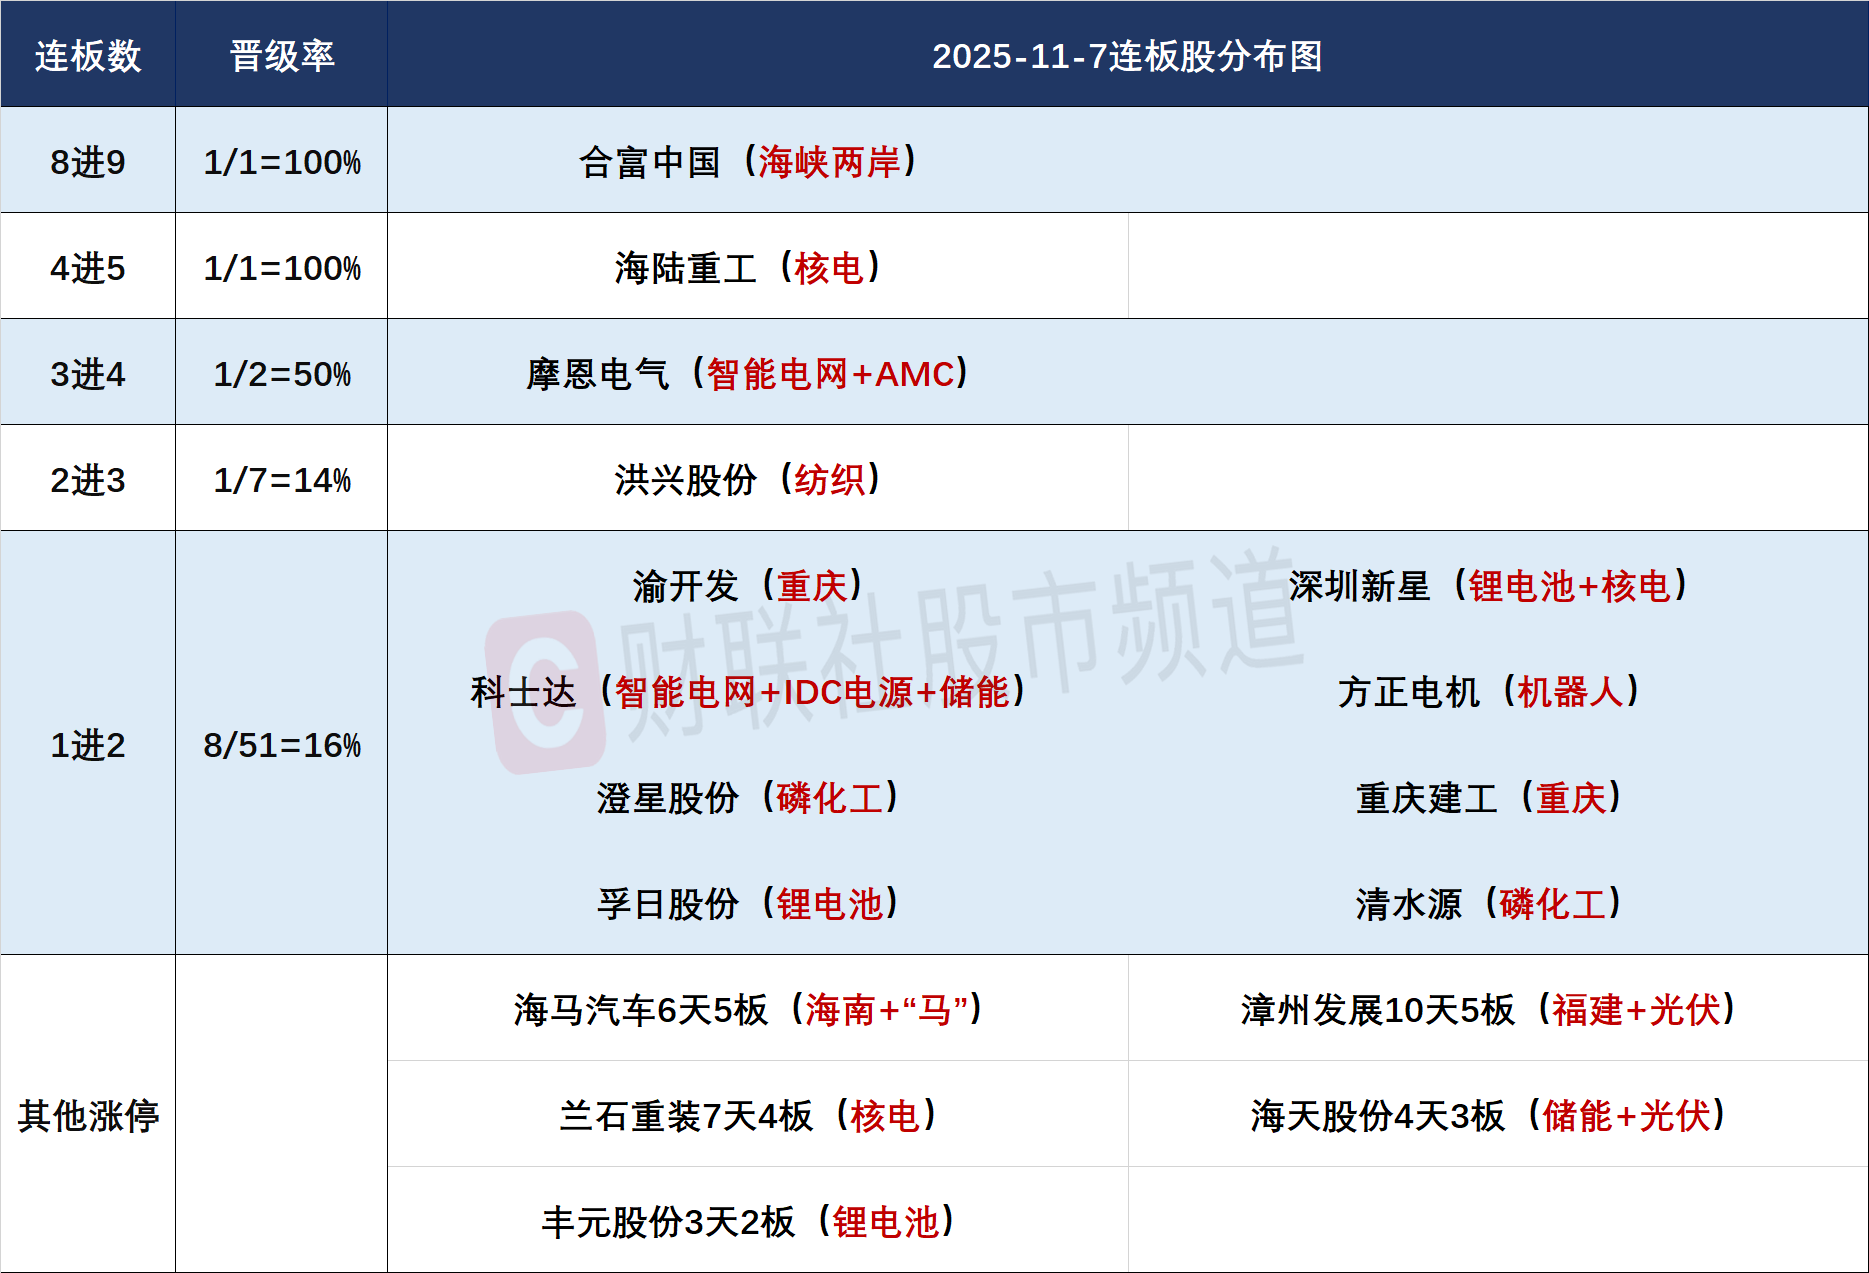Click the "晋级率" column header

pos(282,56)
